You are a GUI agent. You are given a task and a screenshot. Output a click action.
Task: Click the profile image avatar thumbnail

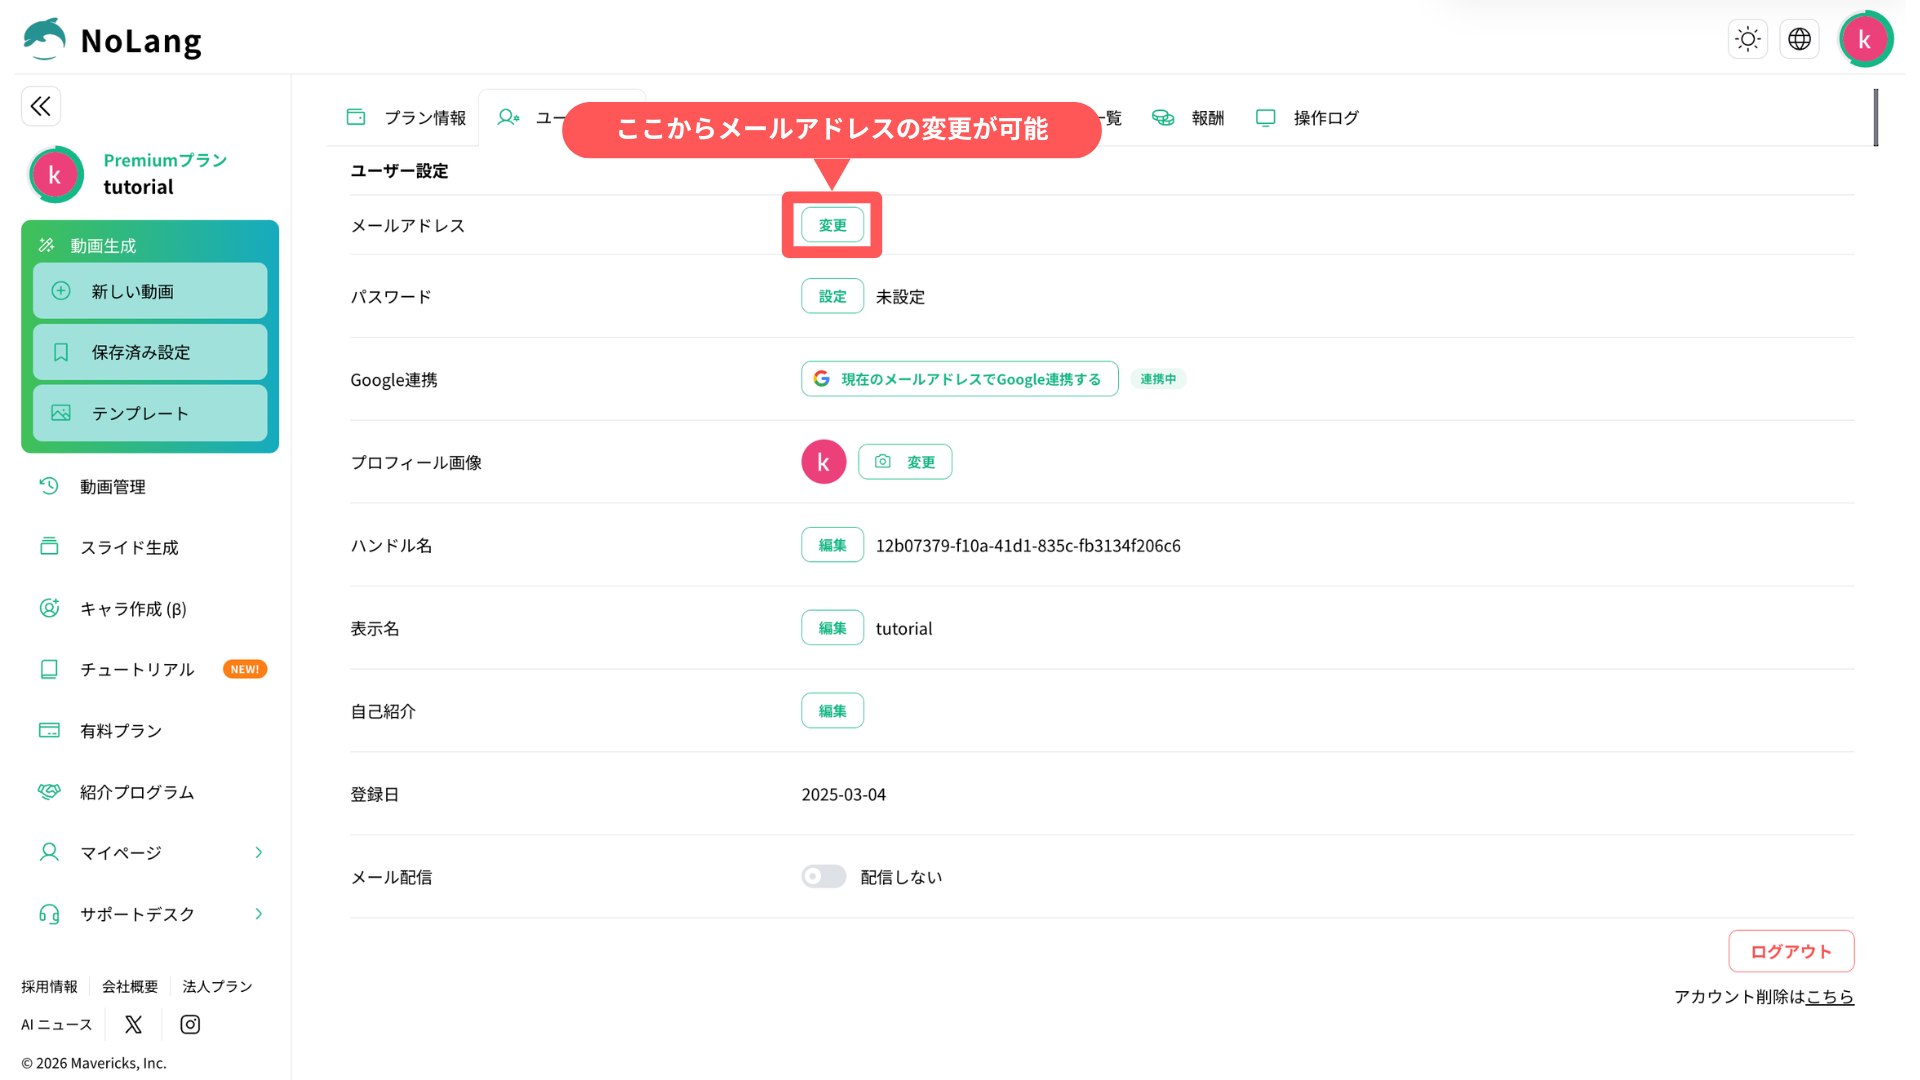(823, 462)
